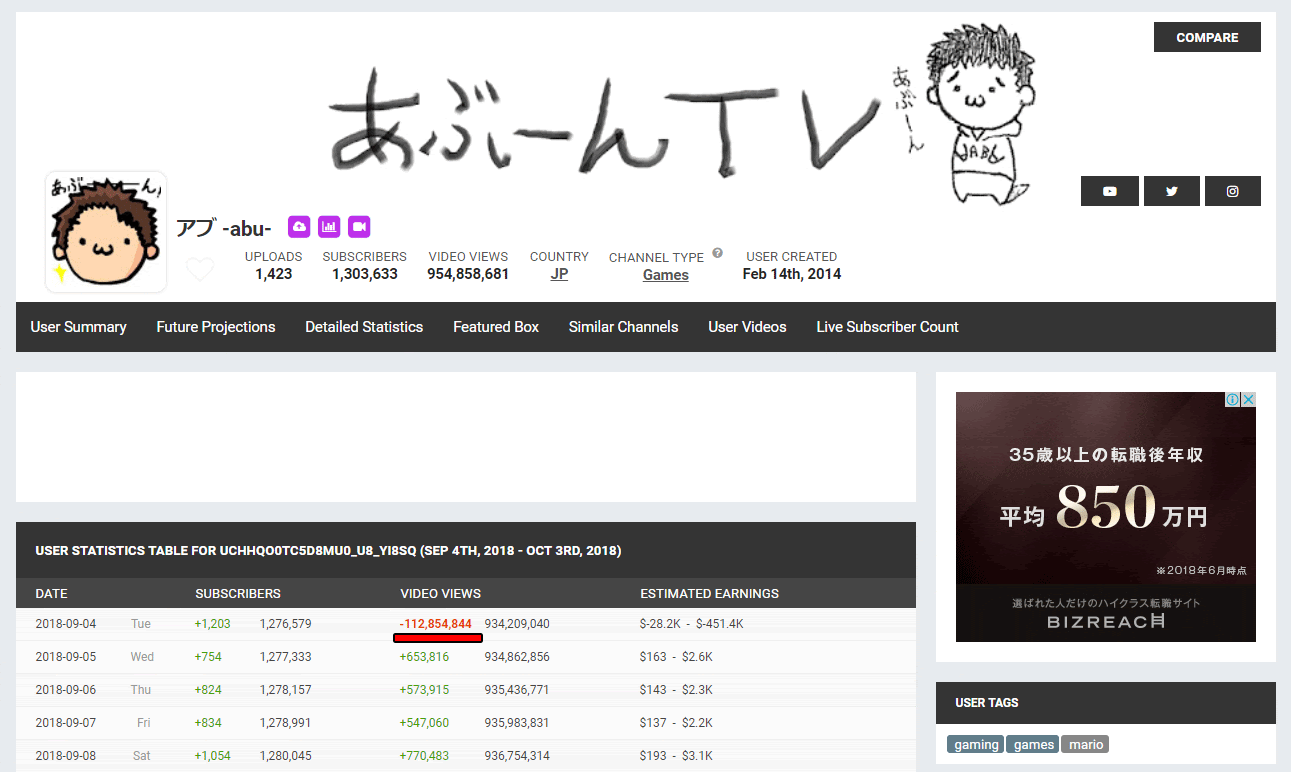Image resolution: width=1291 pixels, height=772 pixels.
Task: Click the Games channel type link
Action: tap(666, 275)
